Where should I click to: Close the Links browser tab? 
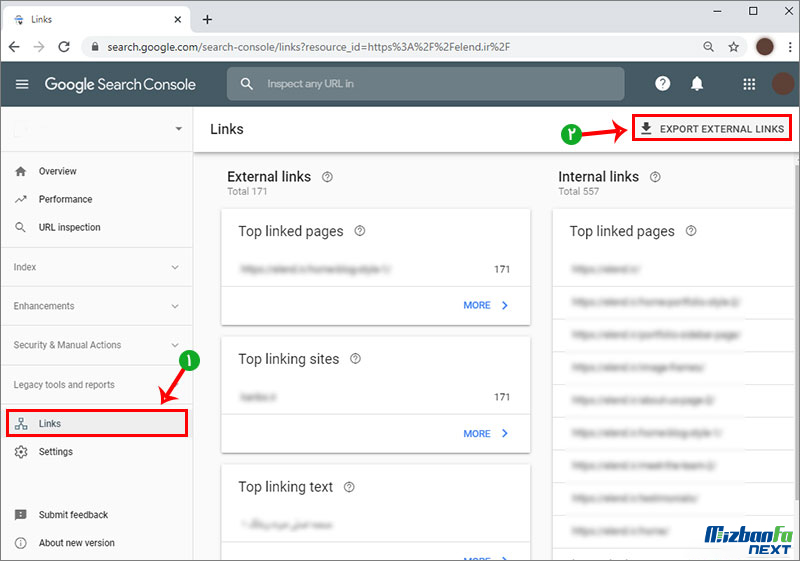[x=178, y=19]
